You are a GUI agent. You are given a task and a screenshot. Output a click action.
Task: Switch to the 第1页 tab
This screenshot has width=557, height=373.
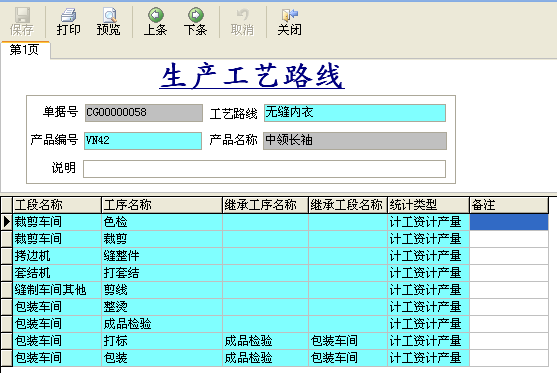(25, 50)
